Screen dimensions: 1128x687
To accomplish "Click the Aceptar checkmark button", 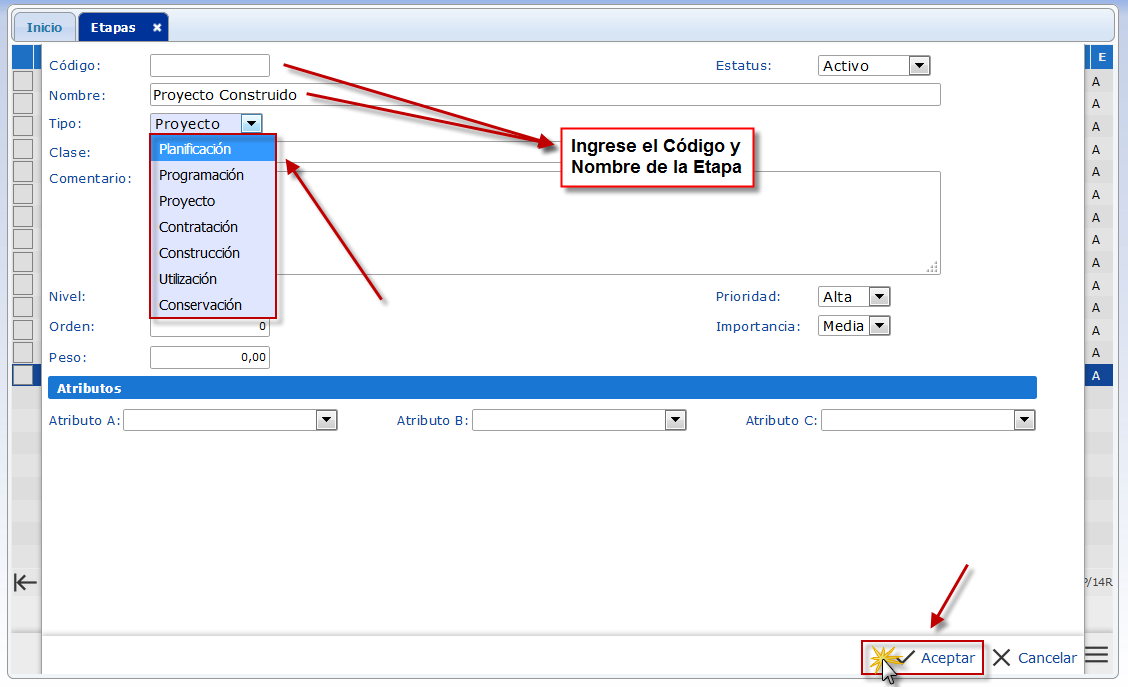I will (x=936, y=658).
